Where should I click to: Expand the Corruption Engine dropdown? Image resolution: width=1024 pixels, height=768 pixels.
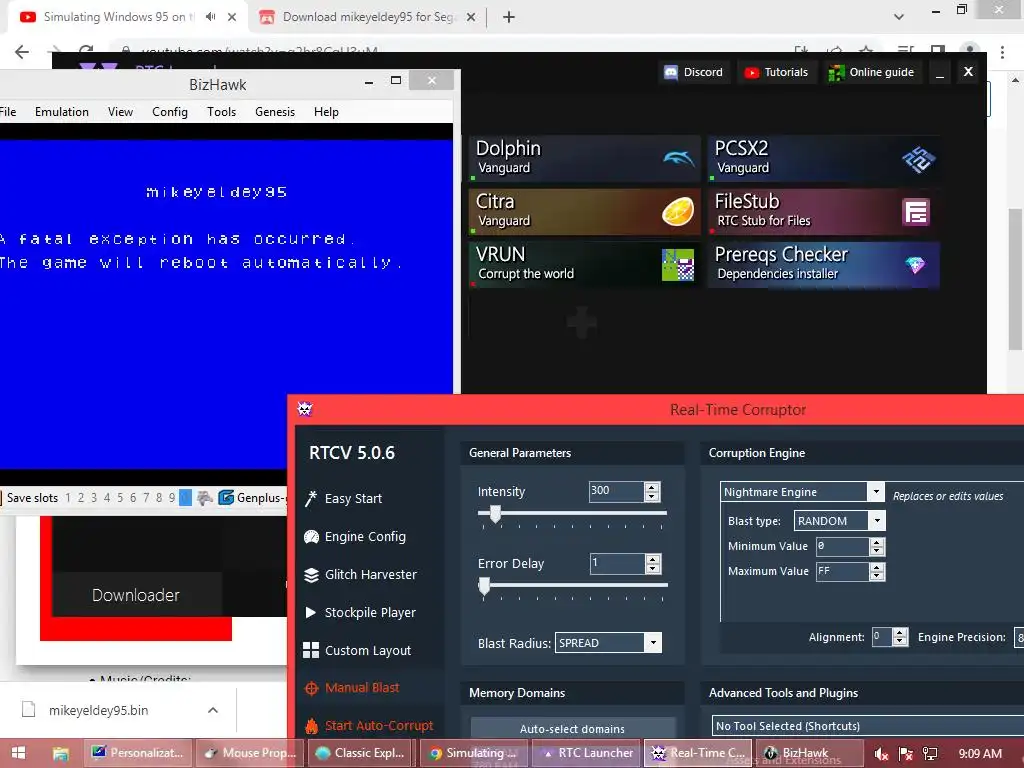(x=876, y=491)
